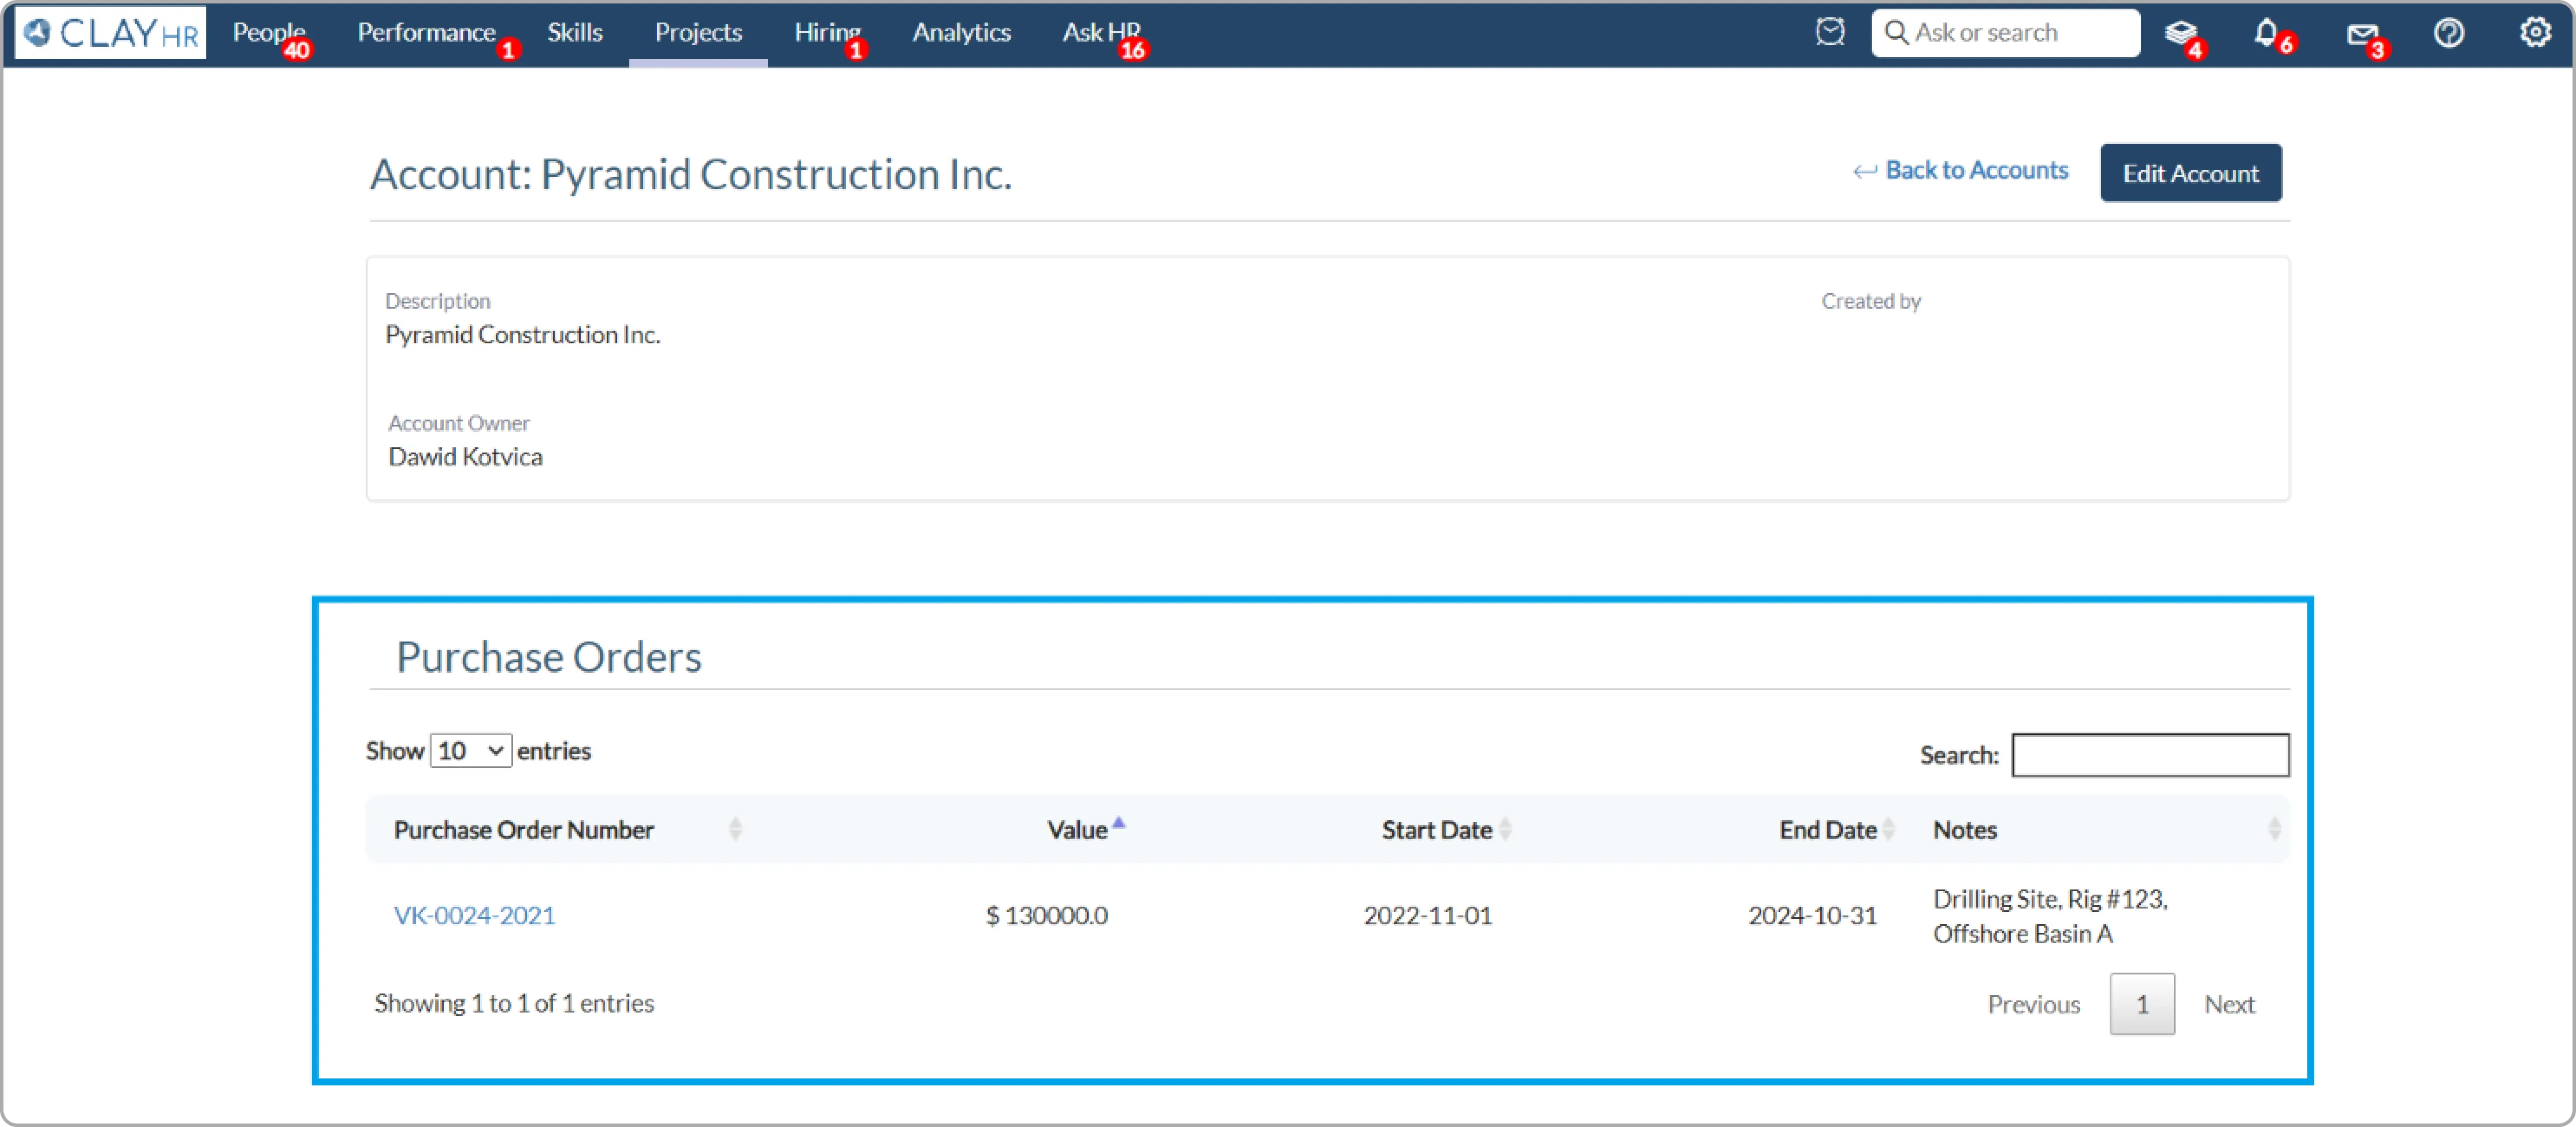
Task: Open the notifications bell icon
Action: coord(2266,33)
